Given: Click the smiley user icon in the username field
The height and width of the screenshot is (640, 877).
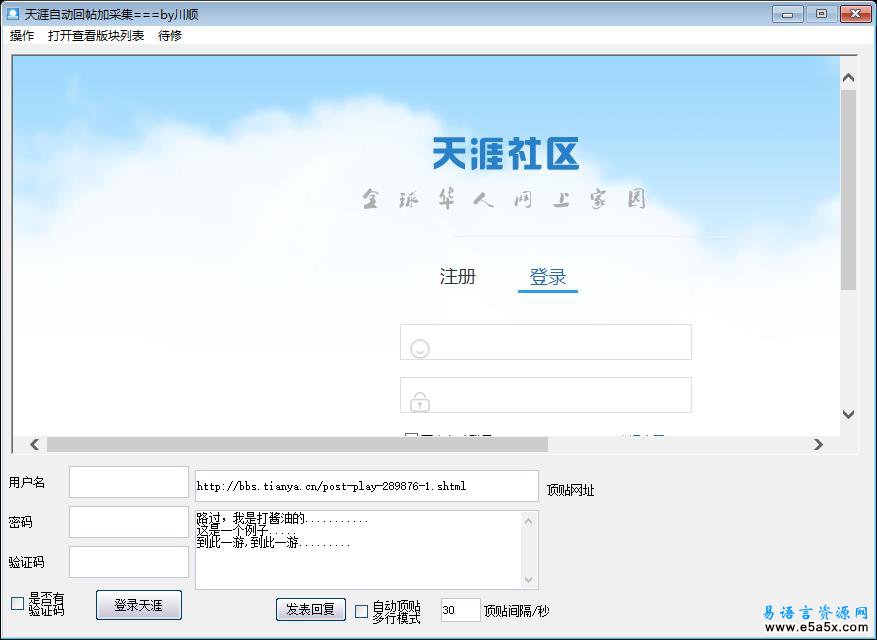Looking at the screenshot, I should tap(419, 347).
